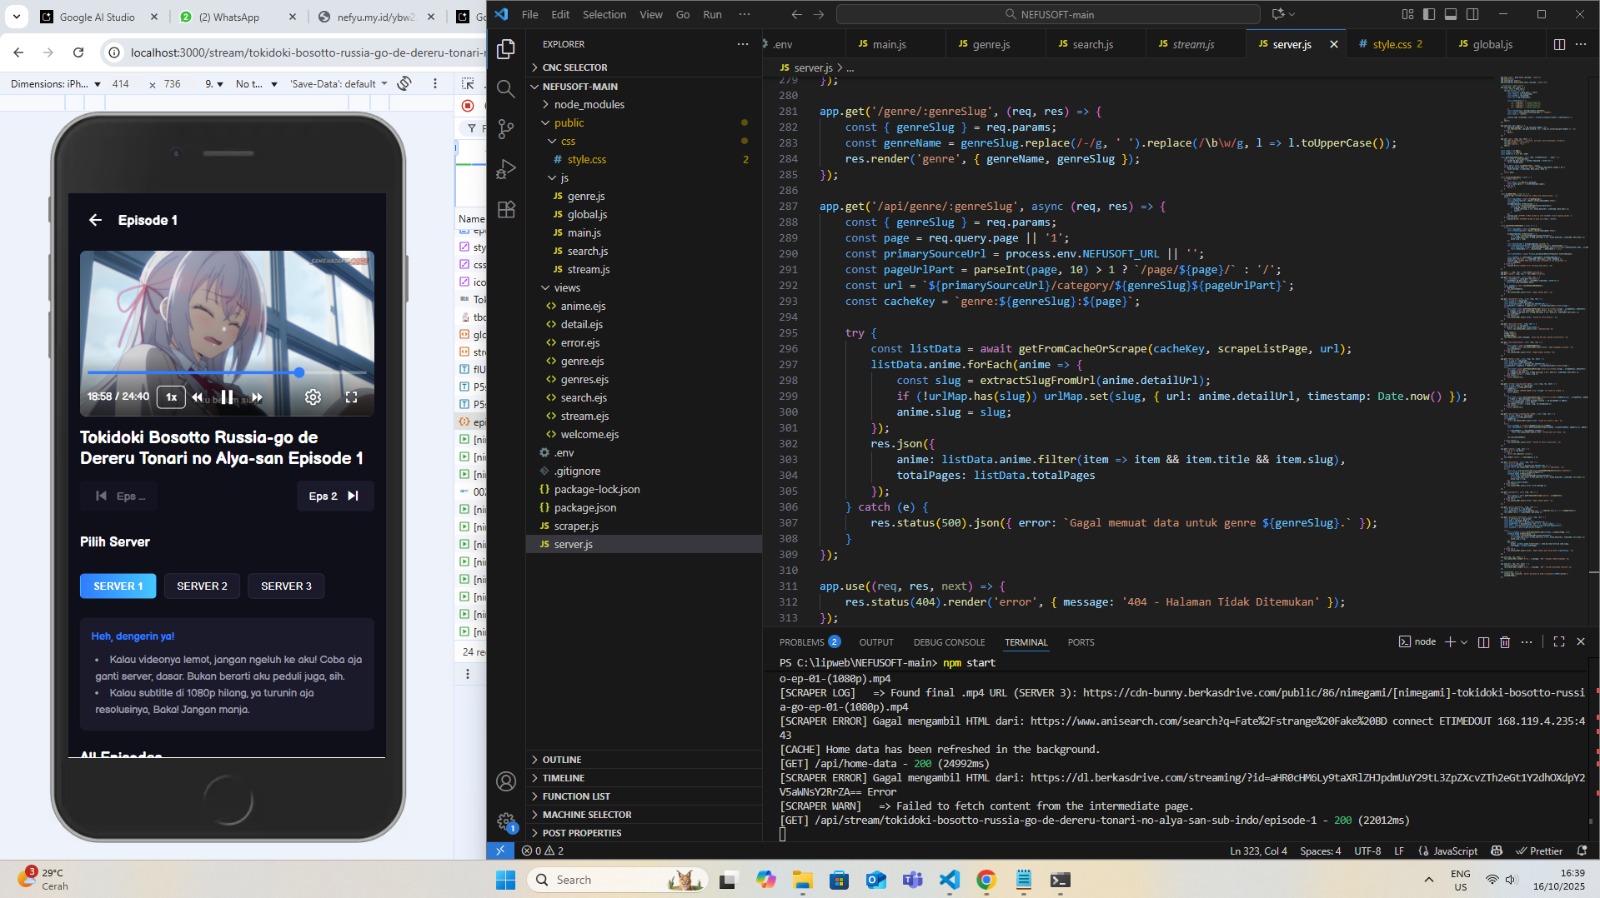The height and width of the screenshot is (898, 1600).
Task: Enter fullscreen on the video player
Action: (351, 397)
